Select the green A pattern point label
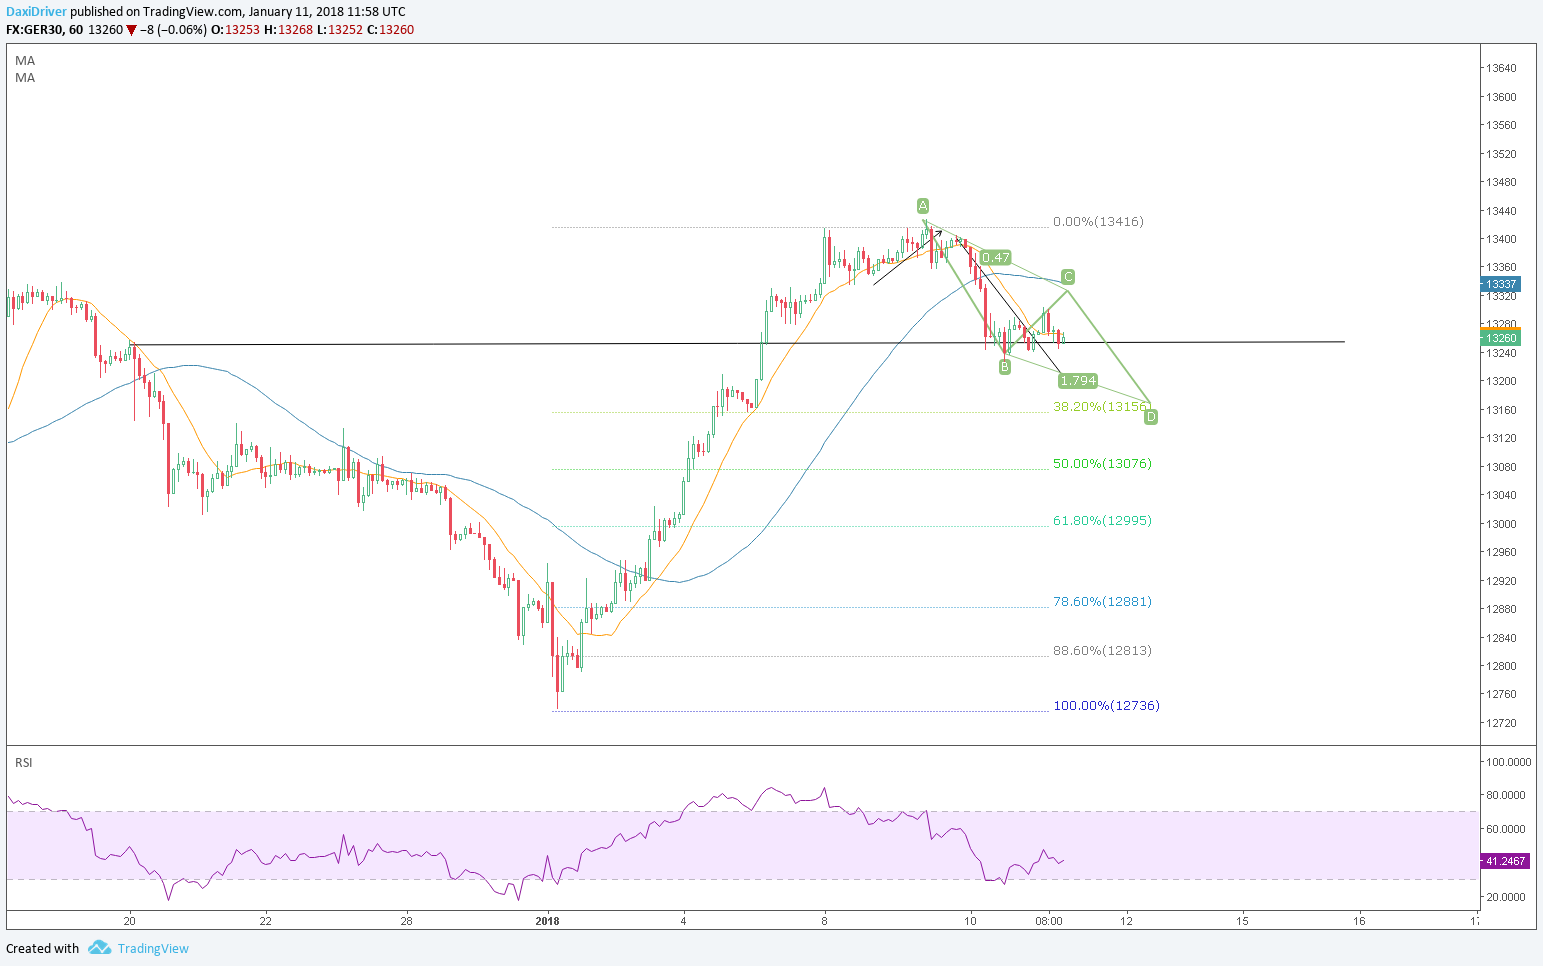 923,206
